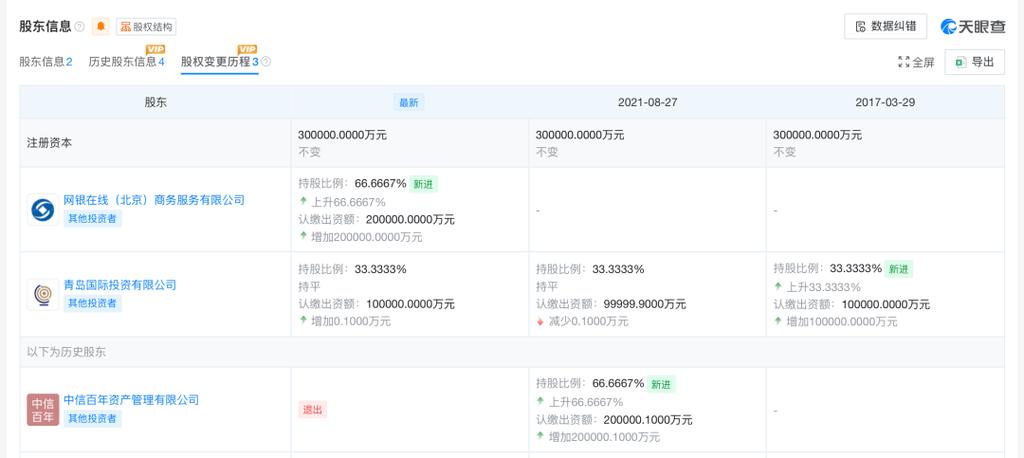Screen dimensions: 1024x458
Task: Click the 注册资本 row label
Action: point(49,143)
